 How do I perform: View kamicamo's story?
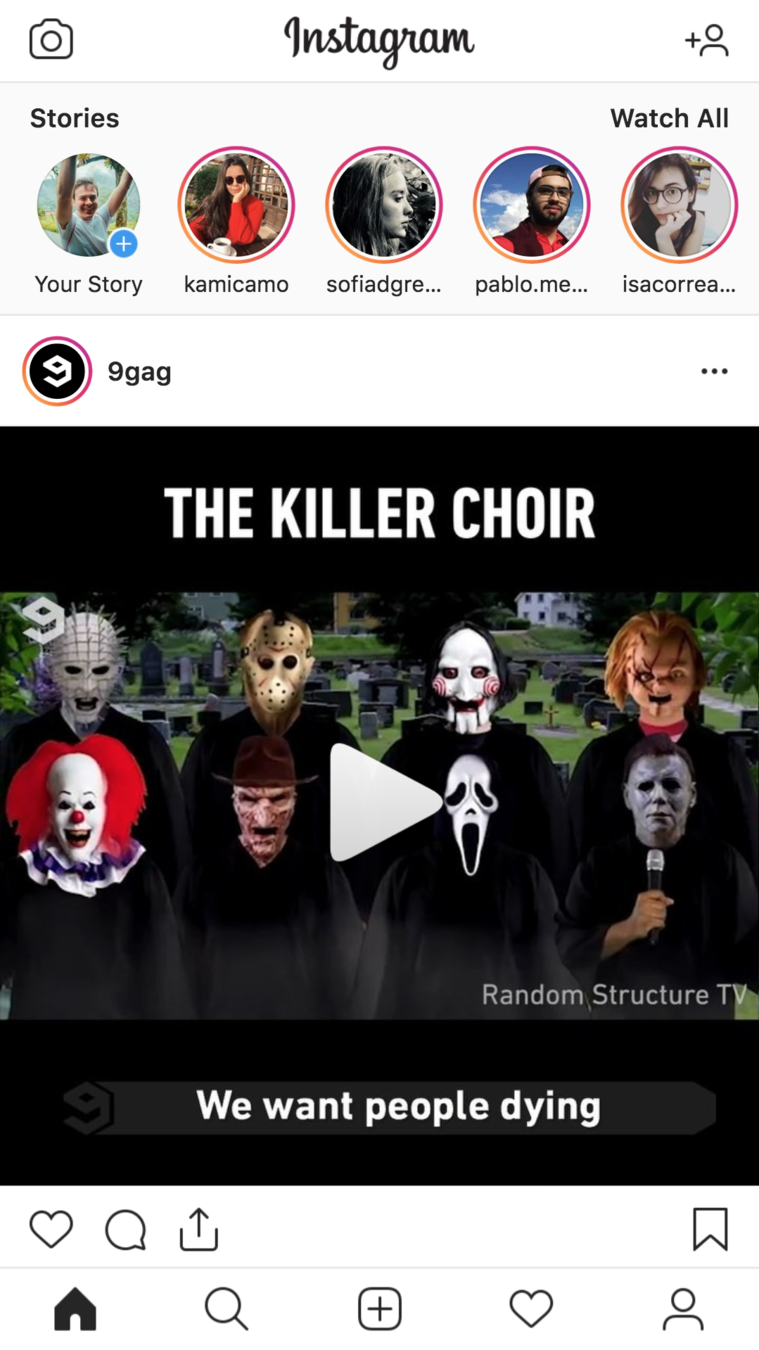(236, 205)
